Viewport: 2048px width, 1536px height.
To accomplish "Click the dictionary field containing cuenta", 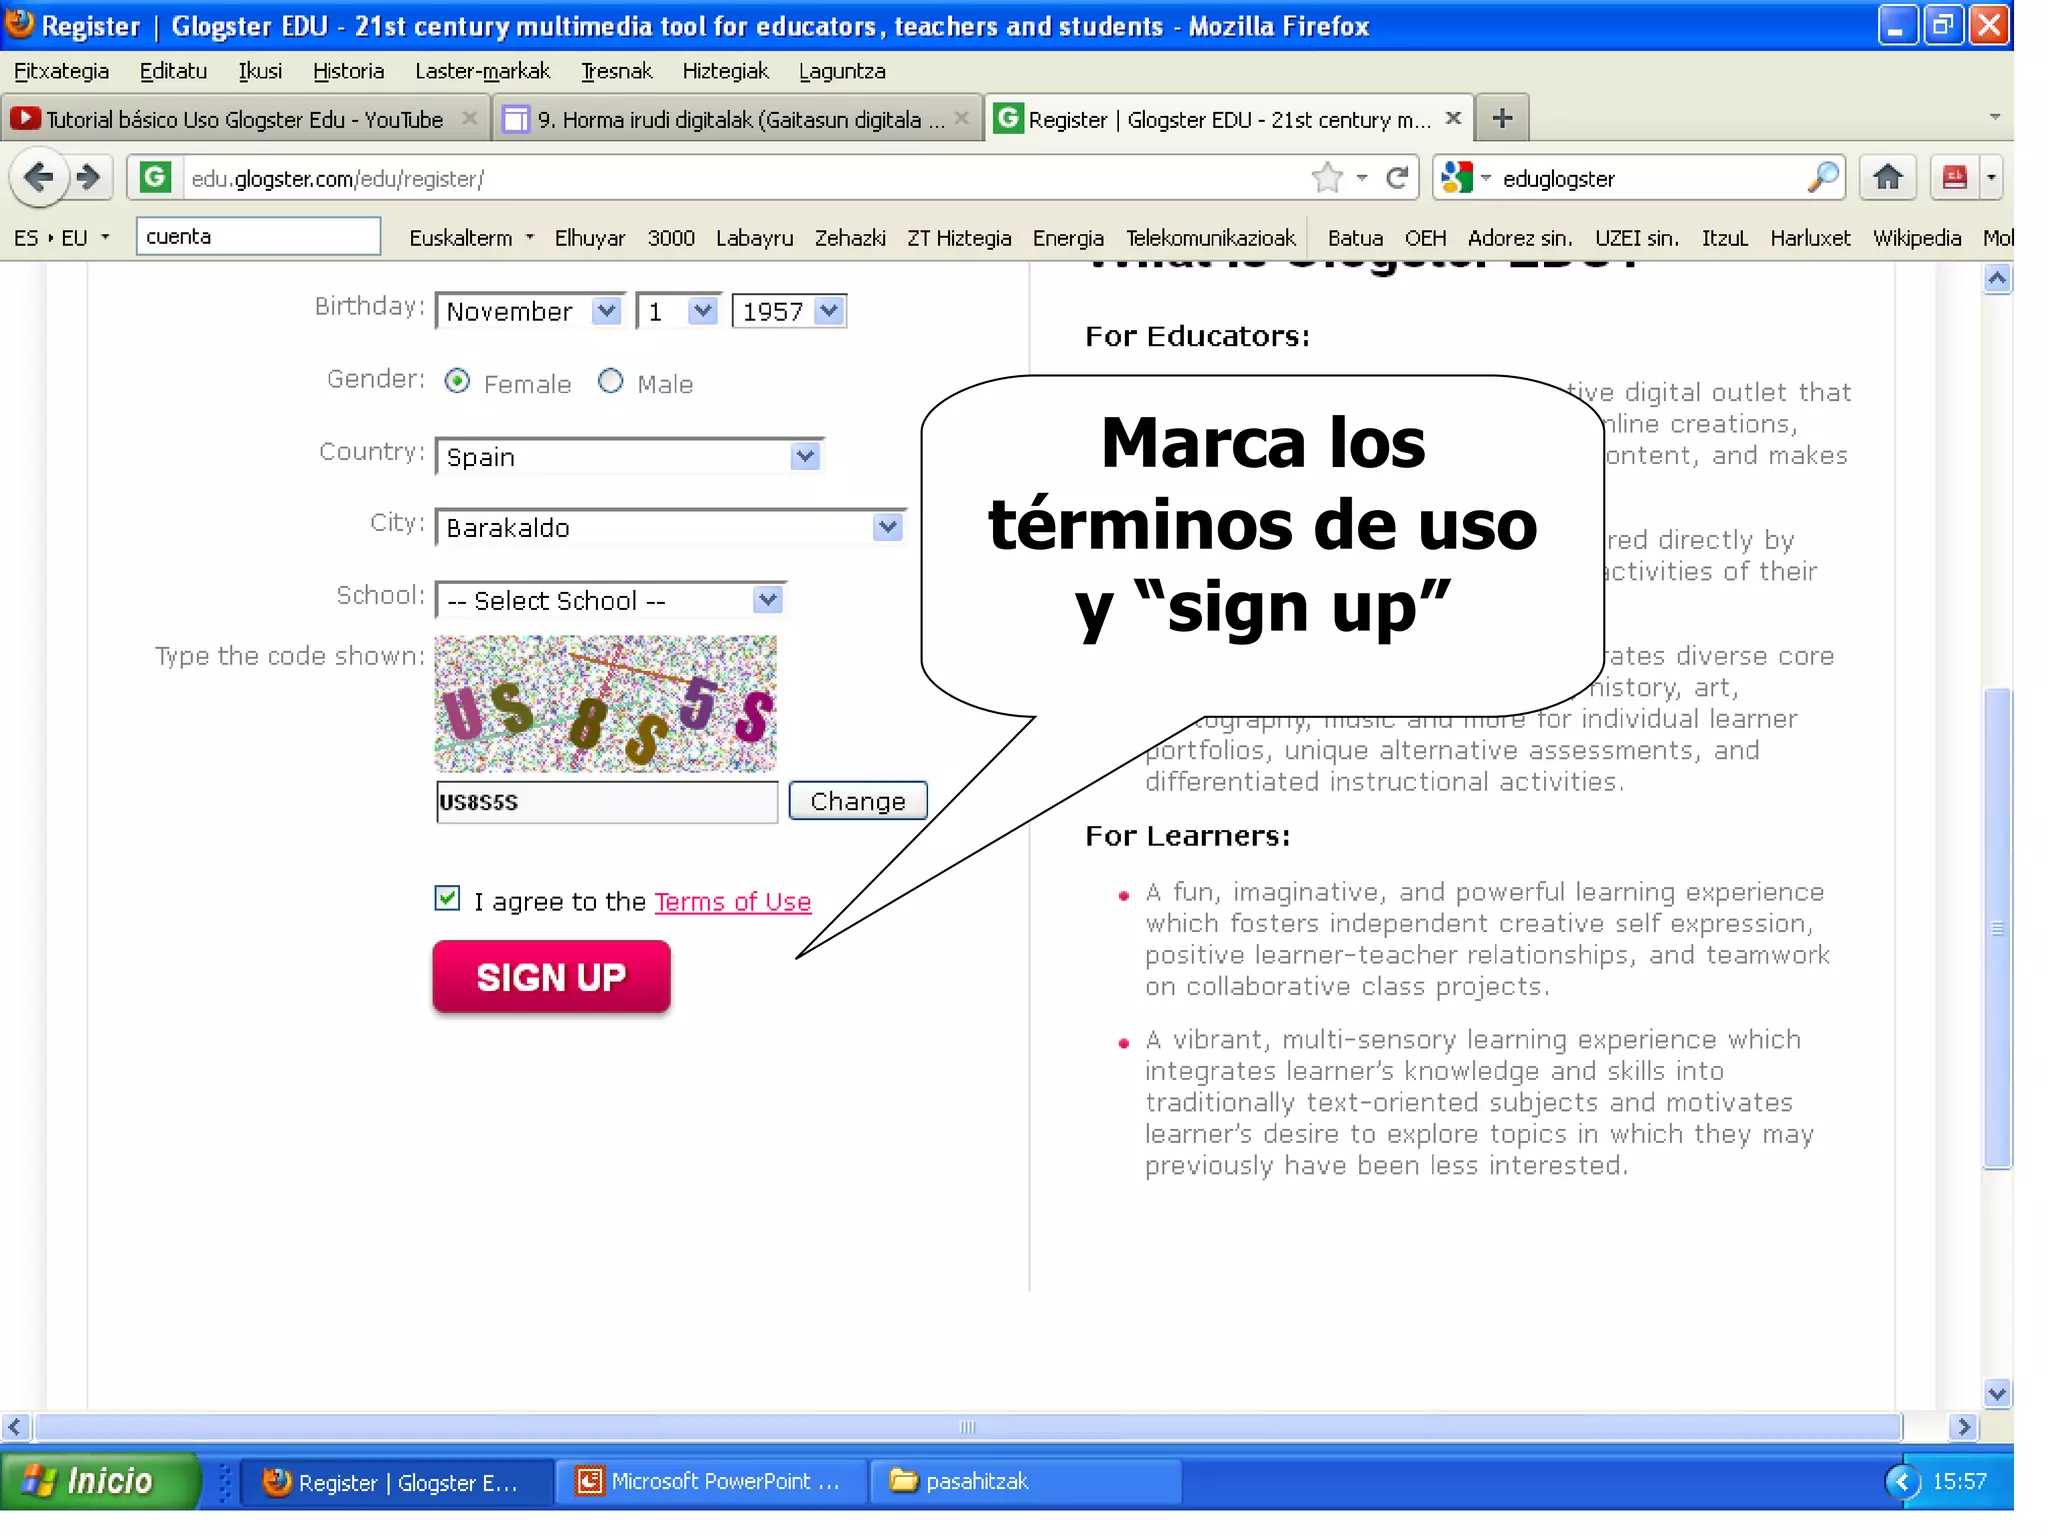I will coord(258,236).
